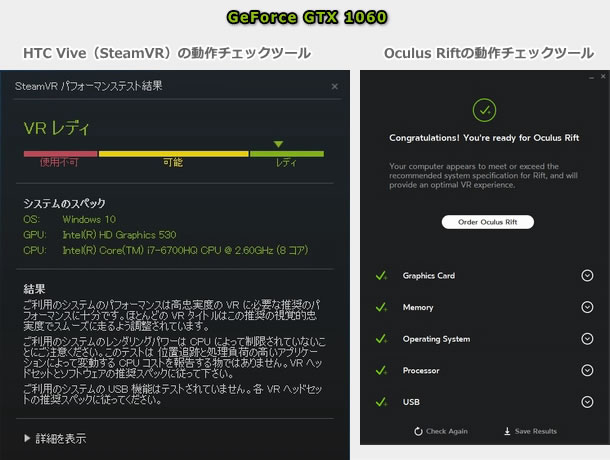Click the green checkmark beside Memory

pos(381,307)
